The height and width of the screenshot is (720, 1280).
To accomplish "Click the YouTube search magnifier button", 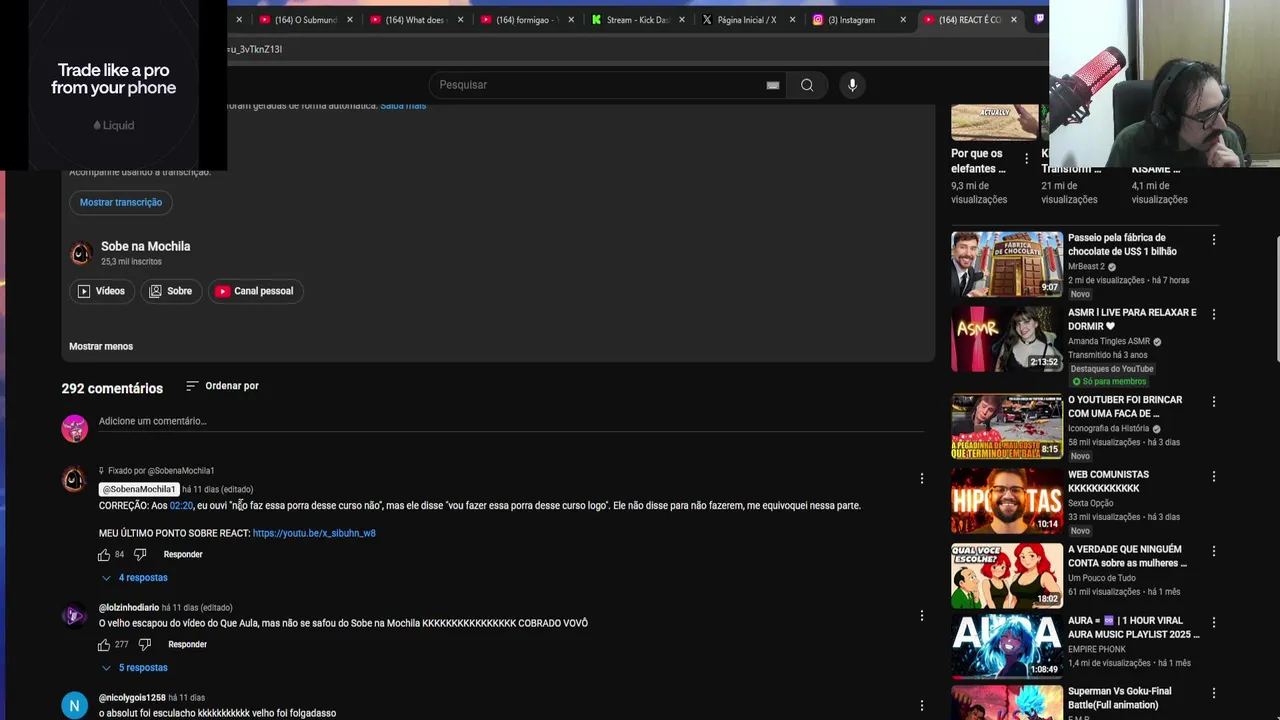I will click(x=806, y=85).
